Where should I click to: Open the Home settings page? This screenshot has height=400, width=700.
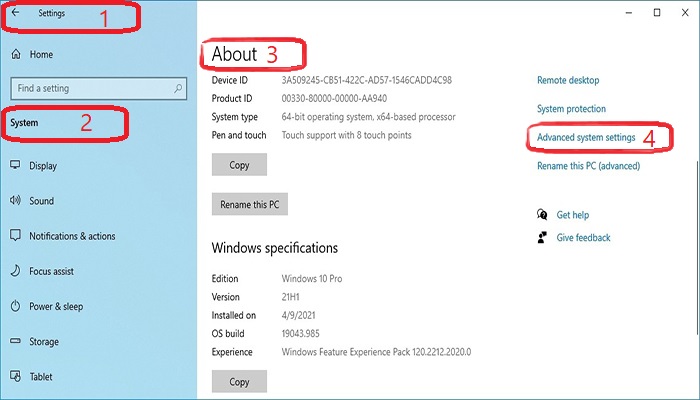pyautogui.click(x=41, y=54)
